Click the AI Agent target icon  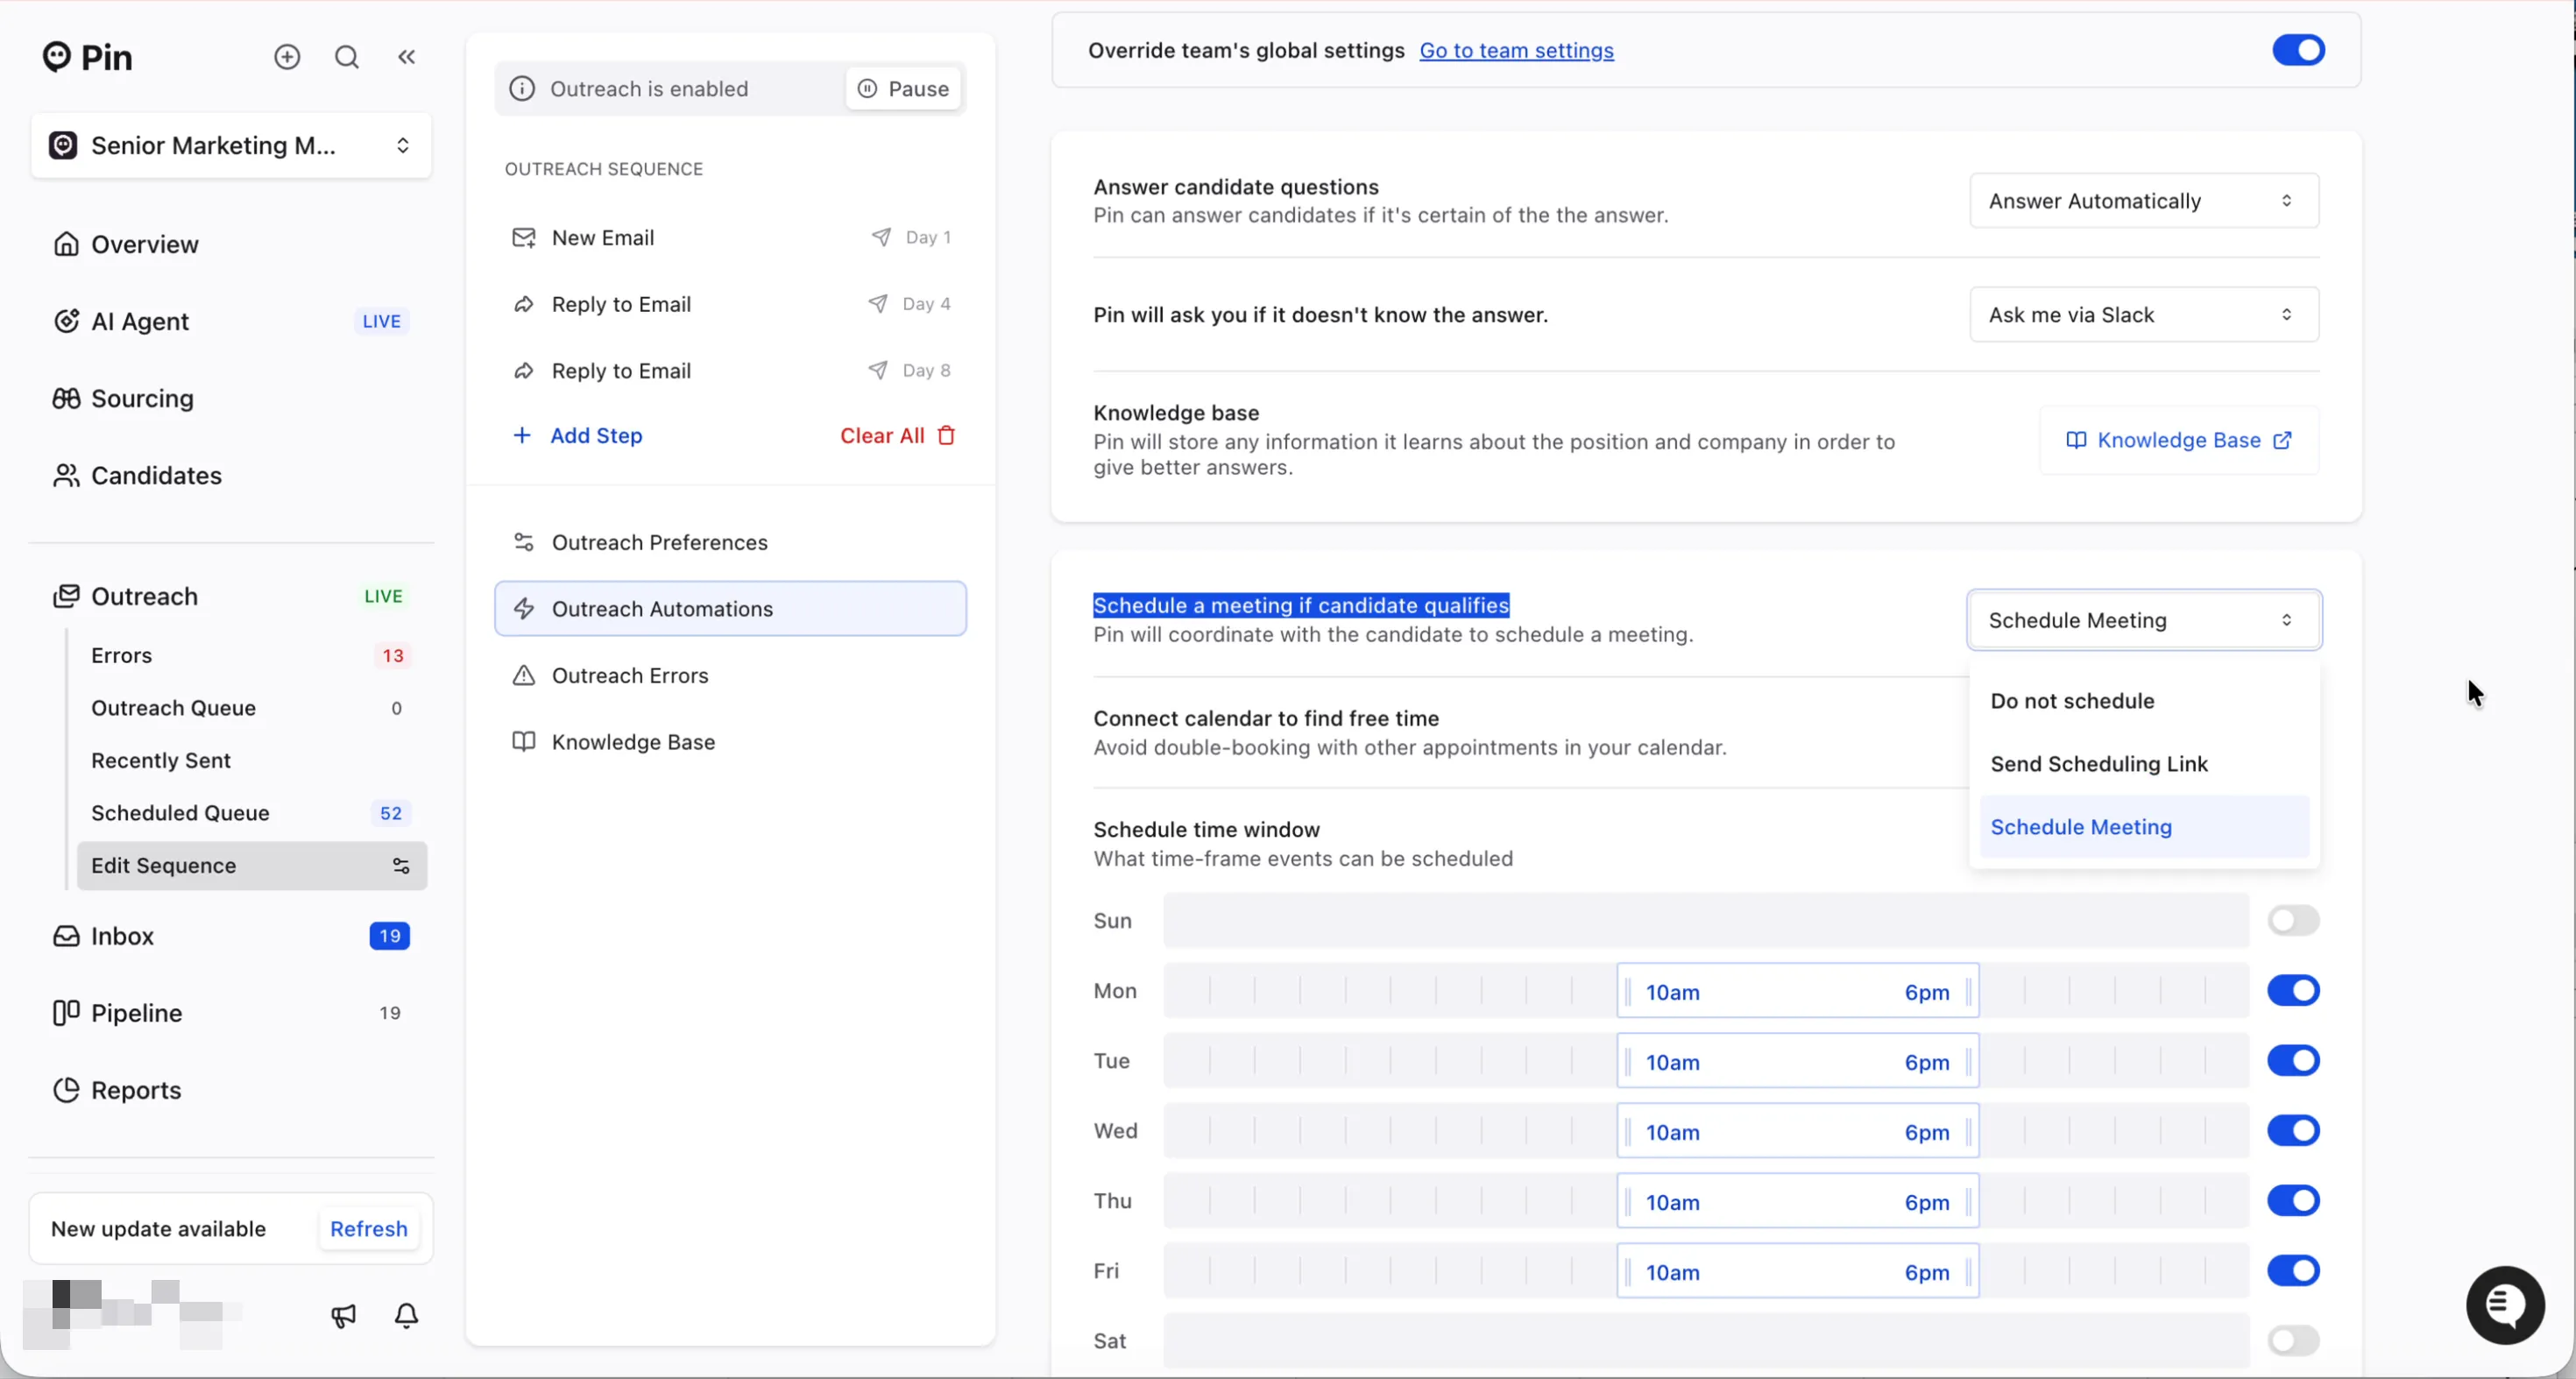pos(66,321)
